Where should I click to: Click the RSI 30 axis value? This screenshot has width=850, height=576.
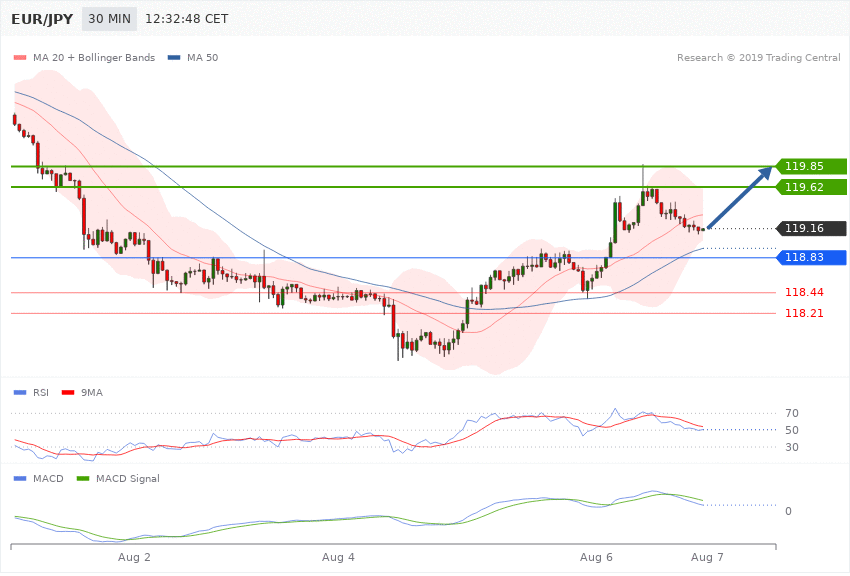[x=791, y=448]
